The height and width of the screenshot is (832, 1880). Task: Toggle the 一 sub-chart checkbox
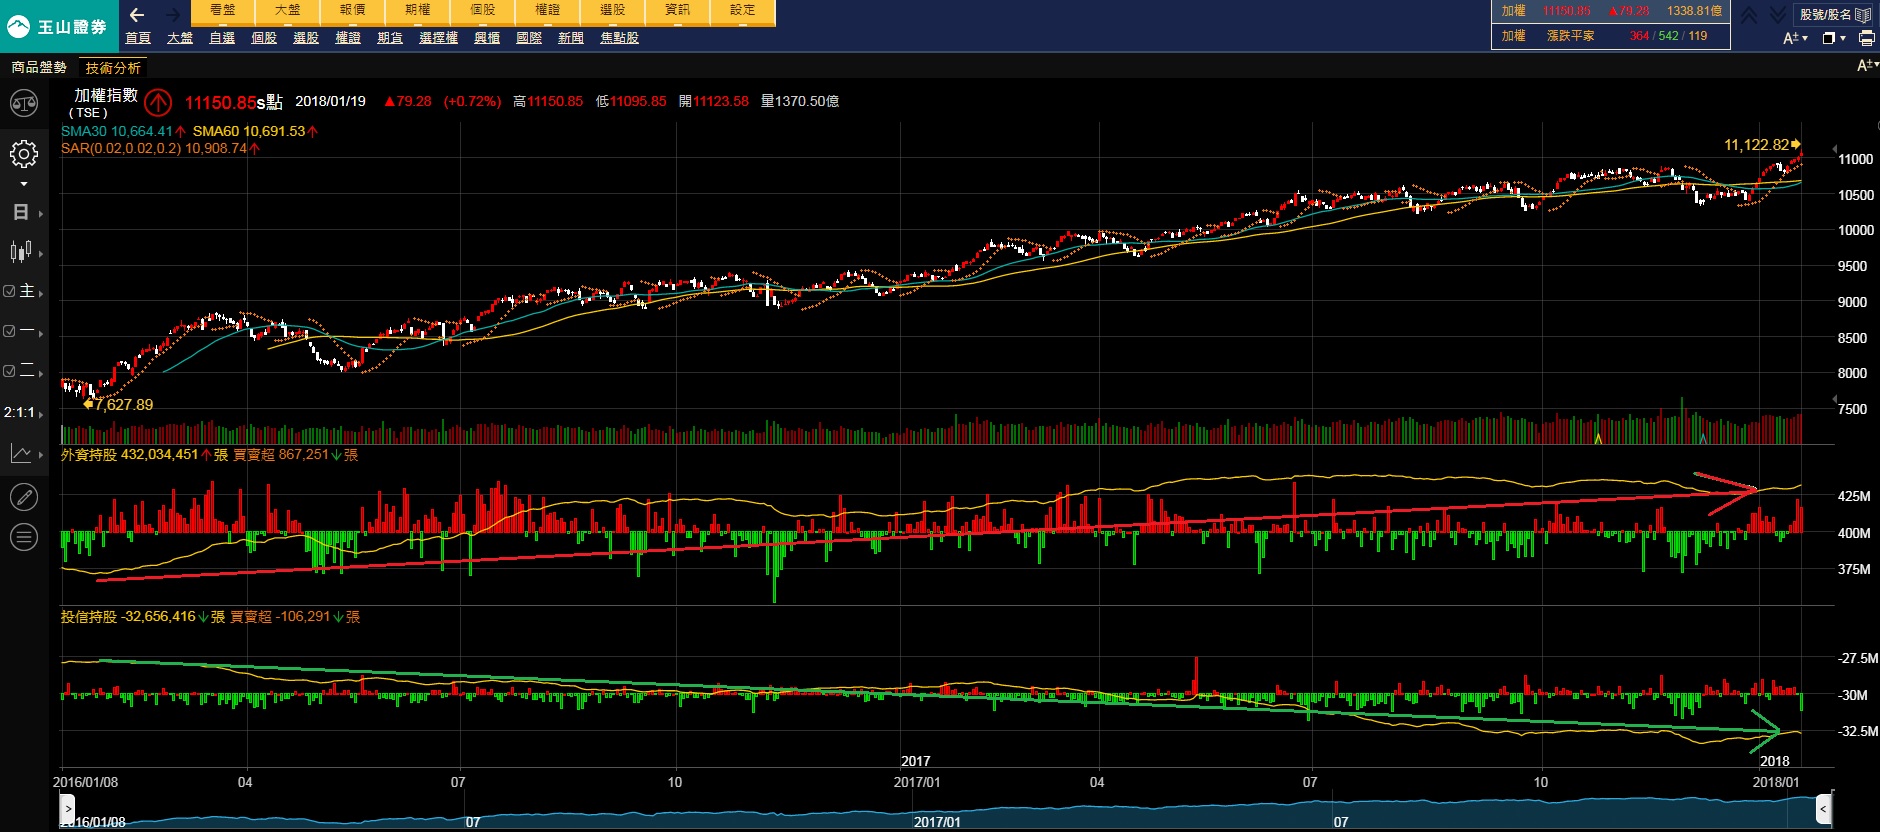click(10, 331)
